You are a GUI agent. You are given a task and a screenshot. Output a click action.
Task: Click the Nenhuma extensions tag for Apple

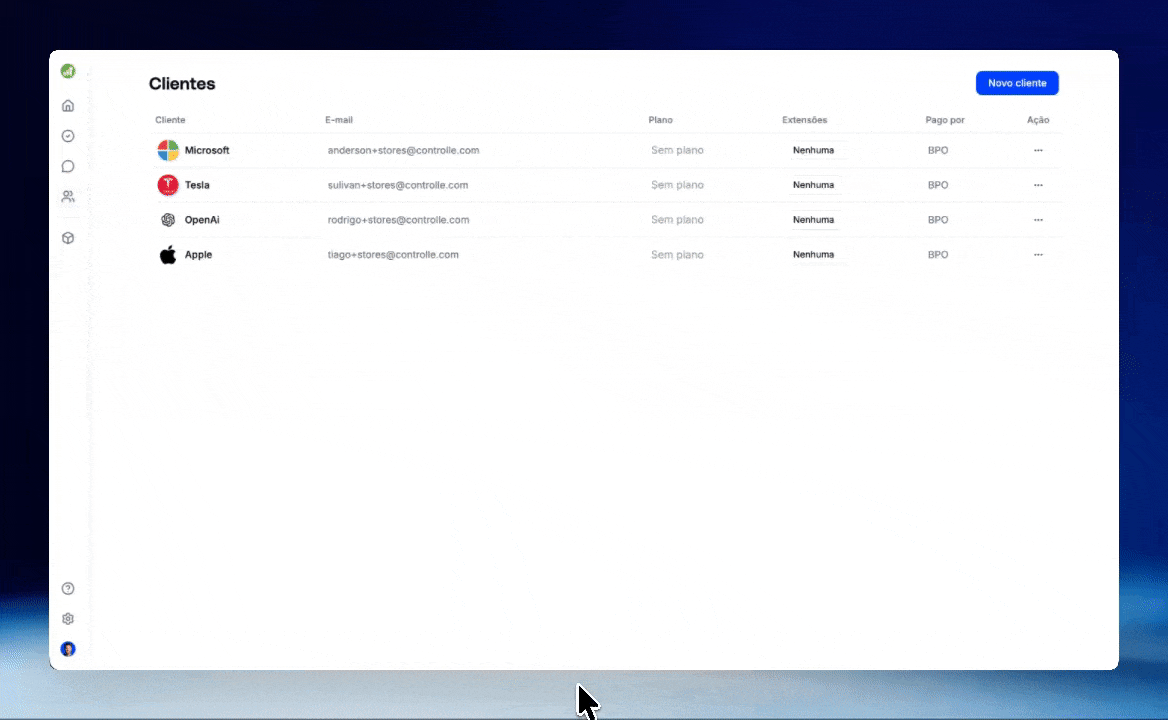pos(813,255)
